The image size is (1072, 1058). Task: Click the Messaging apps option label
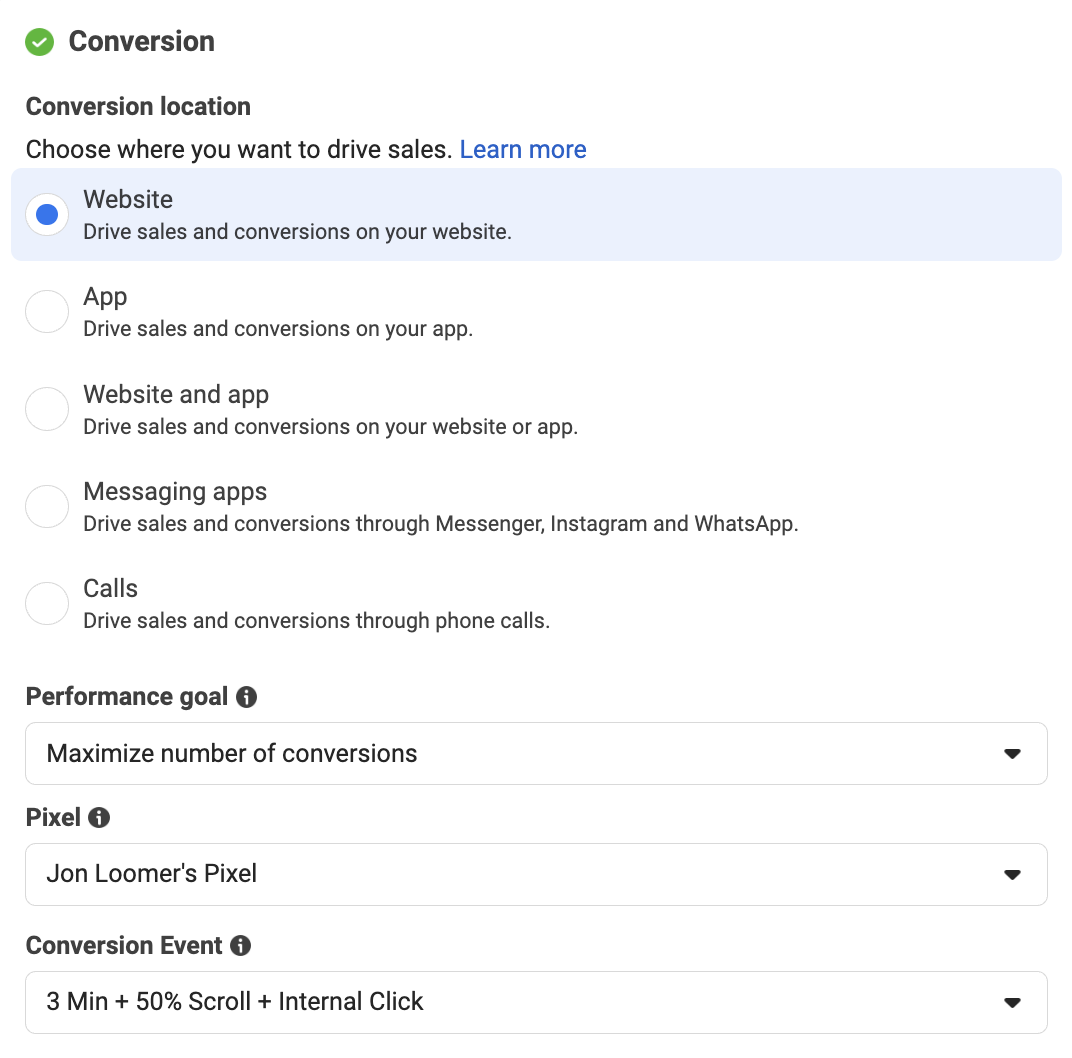[x=175, y=491]
